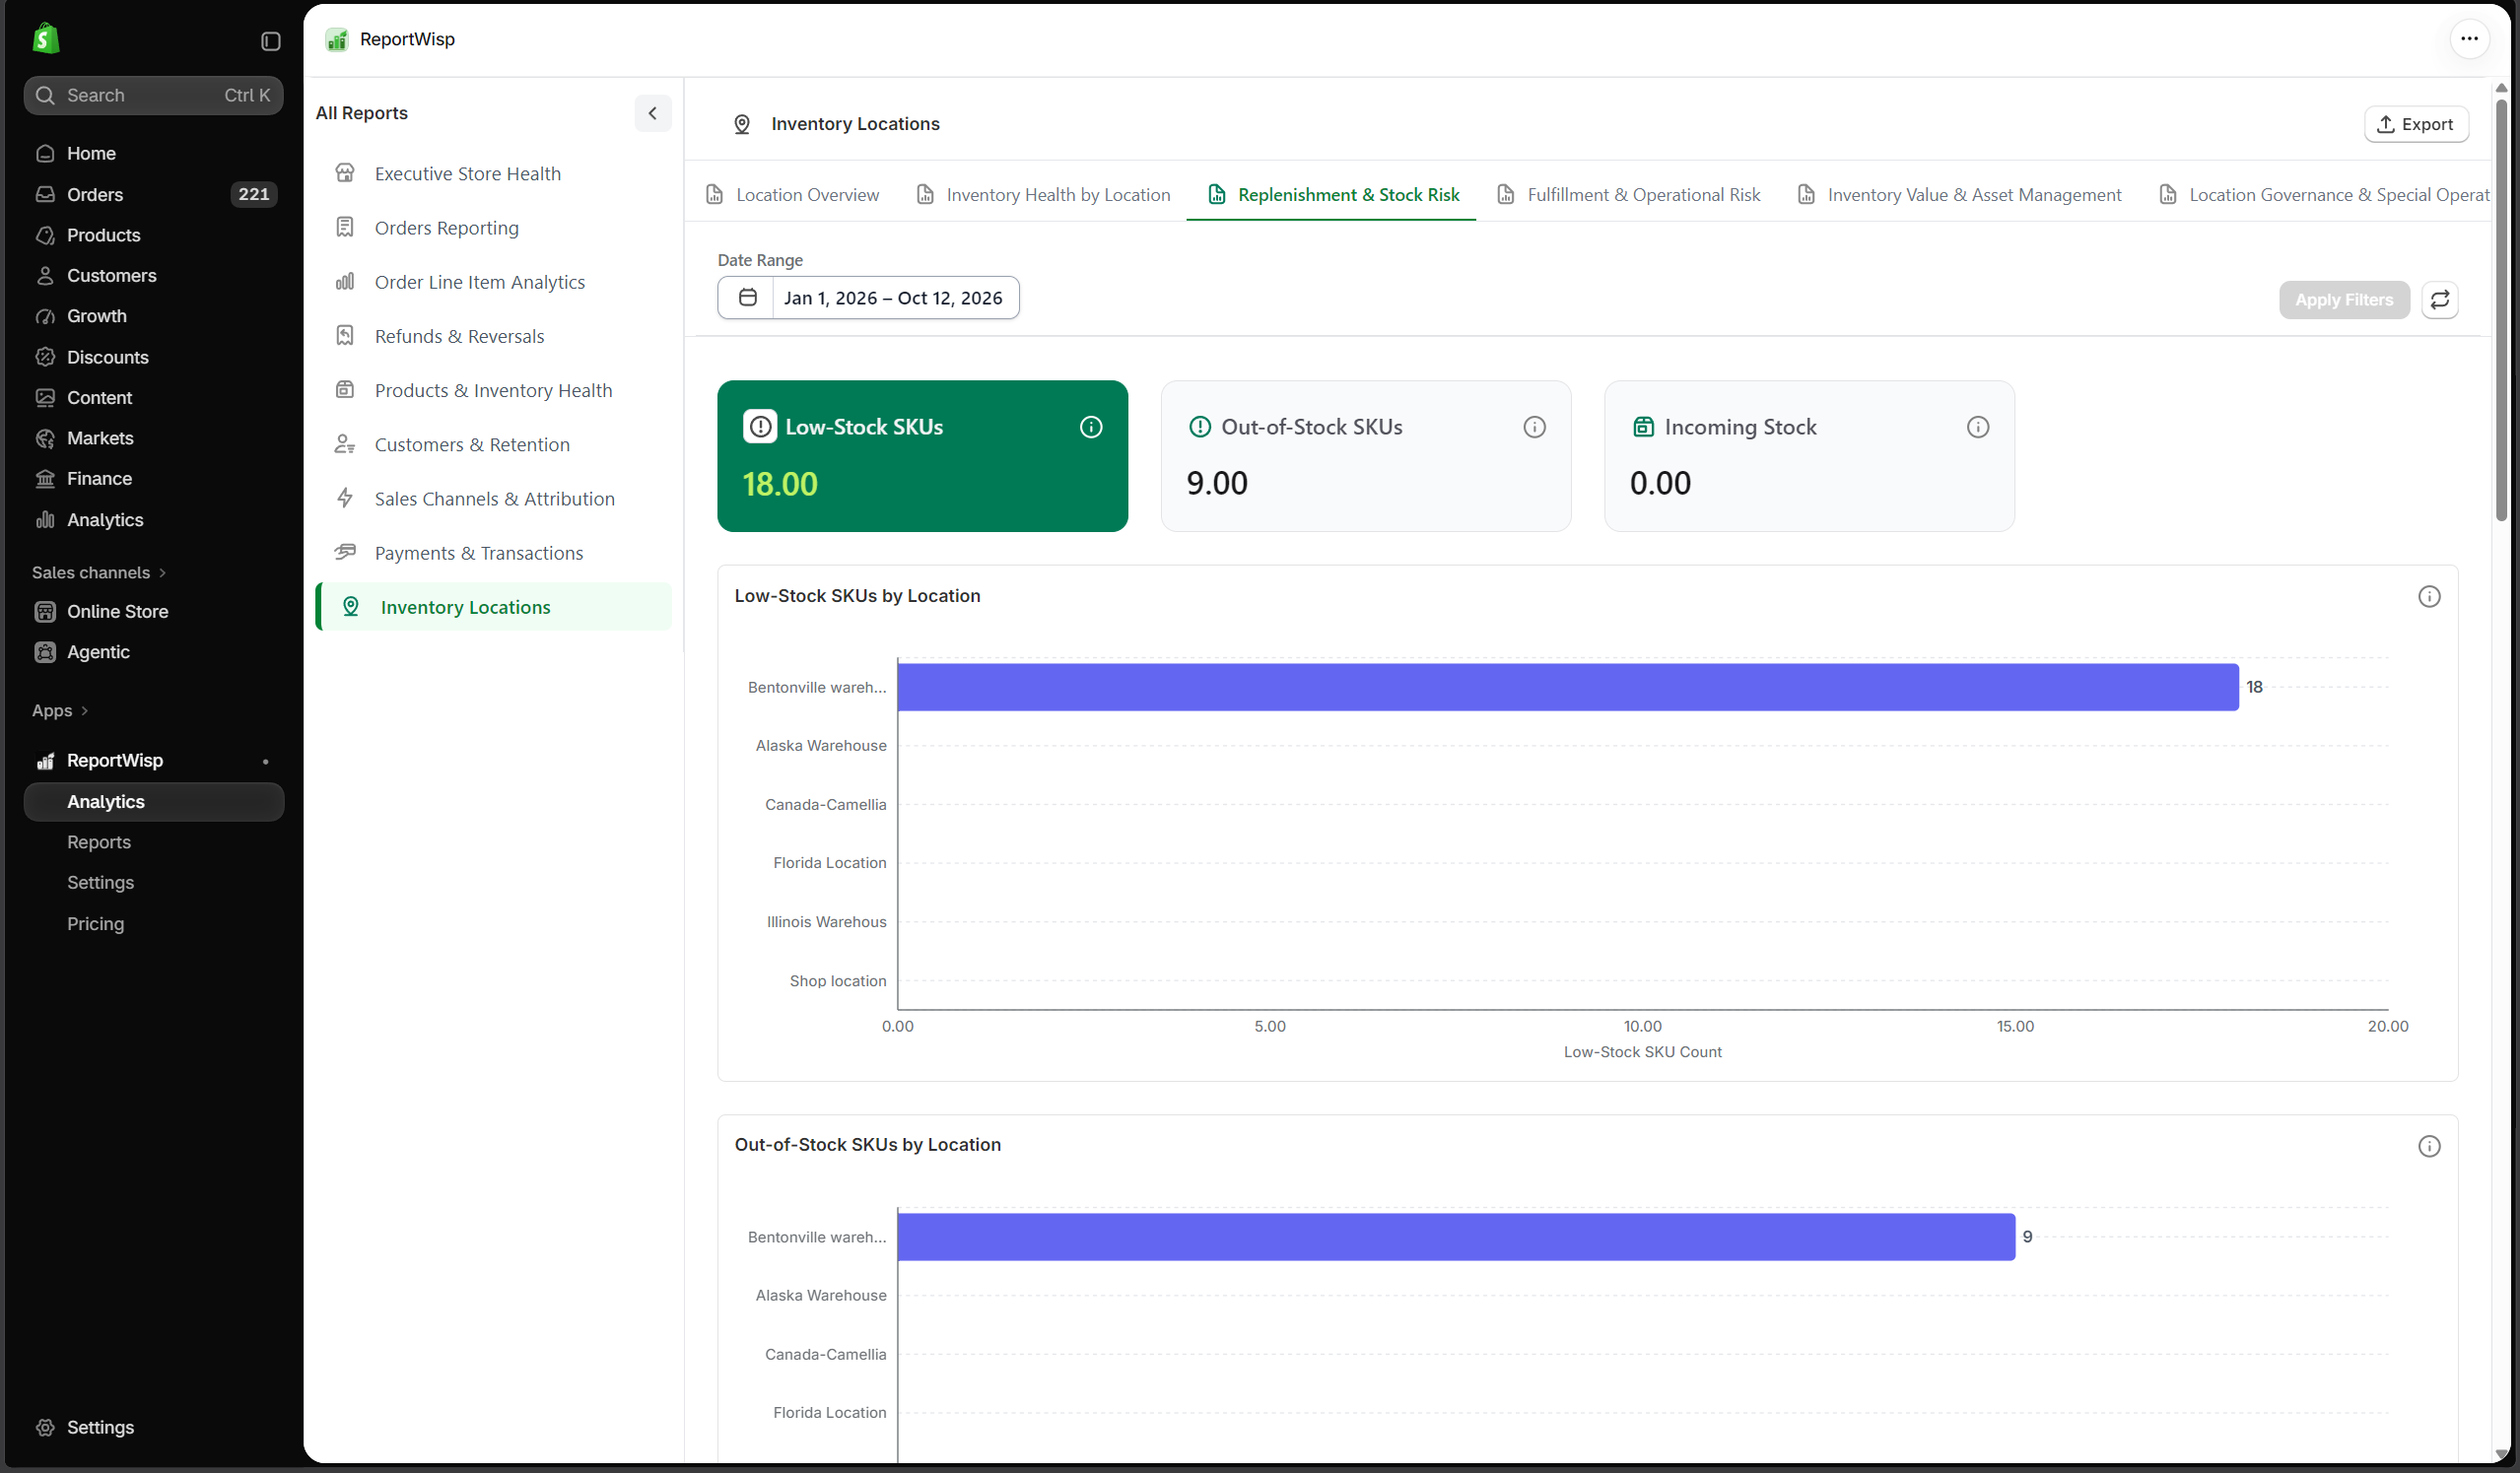Click the Low-Stock SKUs info icon
The image size is (2520, 1473).
(x=1091, y=427)
